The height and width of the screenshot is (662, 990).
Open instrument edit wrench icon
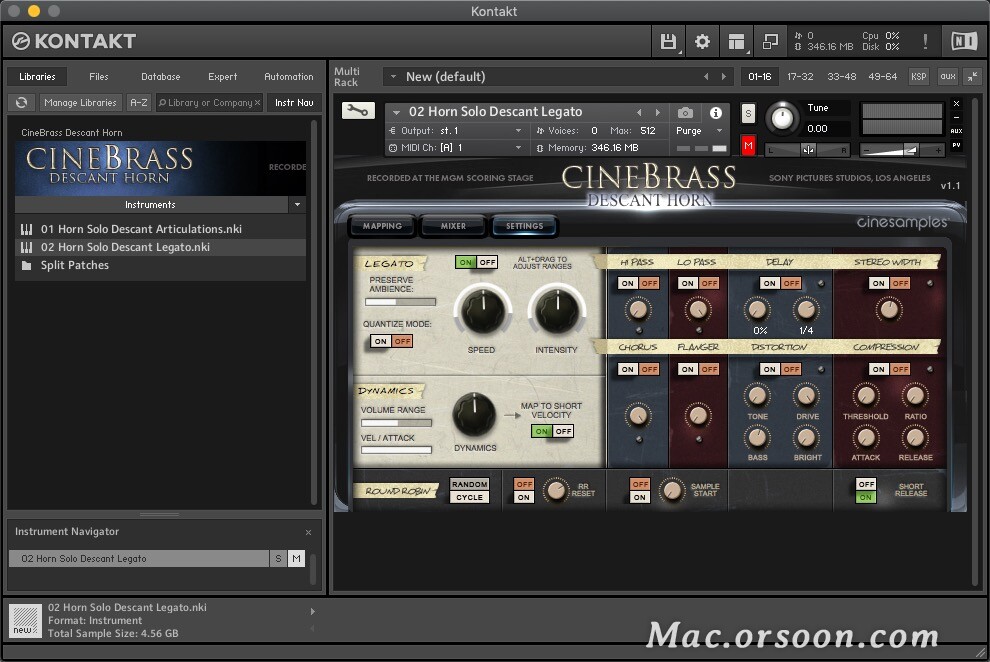coord(358,111)
